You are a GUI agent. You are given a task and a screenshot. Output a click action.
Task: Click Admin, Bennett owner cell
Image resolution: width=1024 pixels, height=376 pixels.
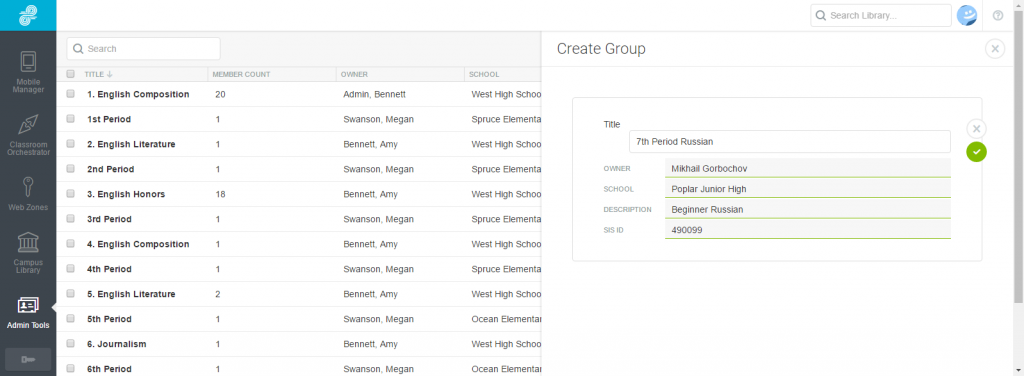374,94
